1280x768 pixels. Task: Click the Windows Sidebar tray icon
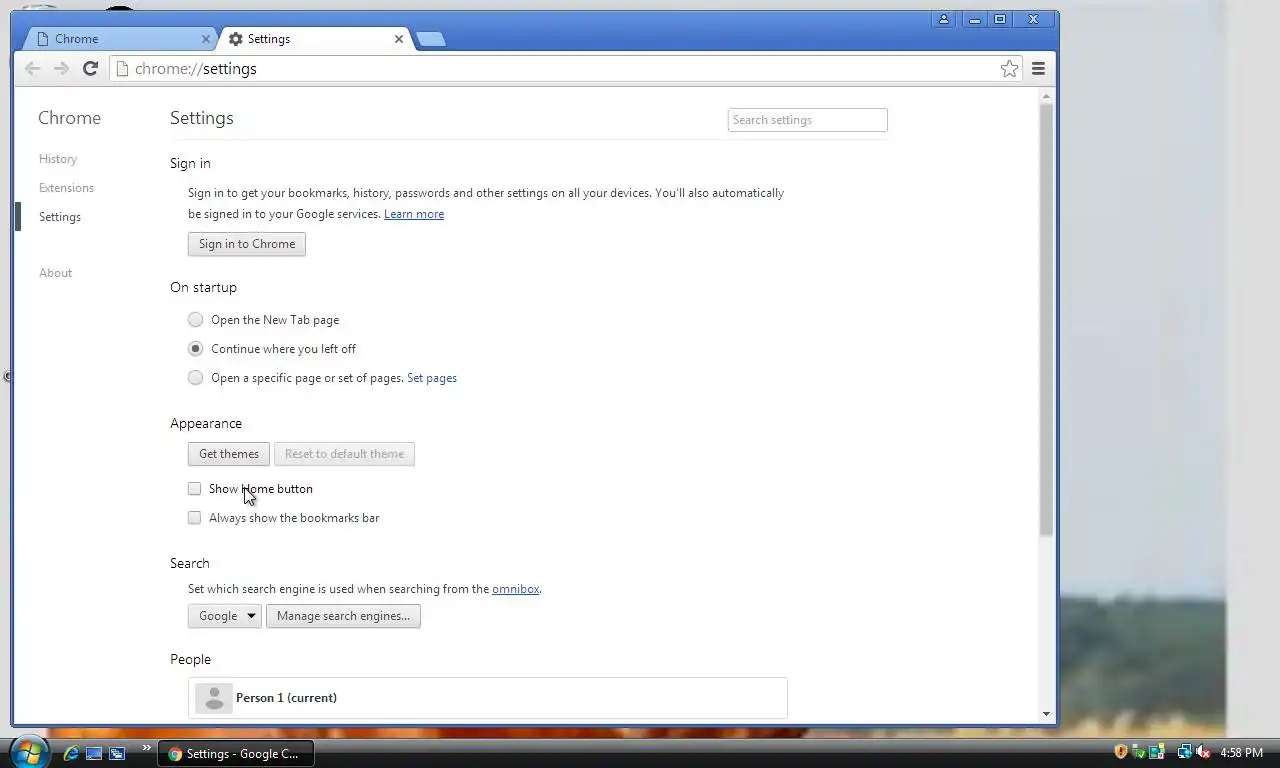coord(1156,752)
